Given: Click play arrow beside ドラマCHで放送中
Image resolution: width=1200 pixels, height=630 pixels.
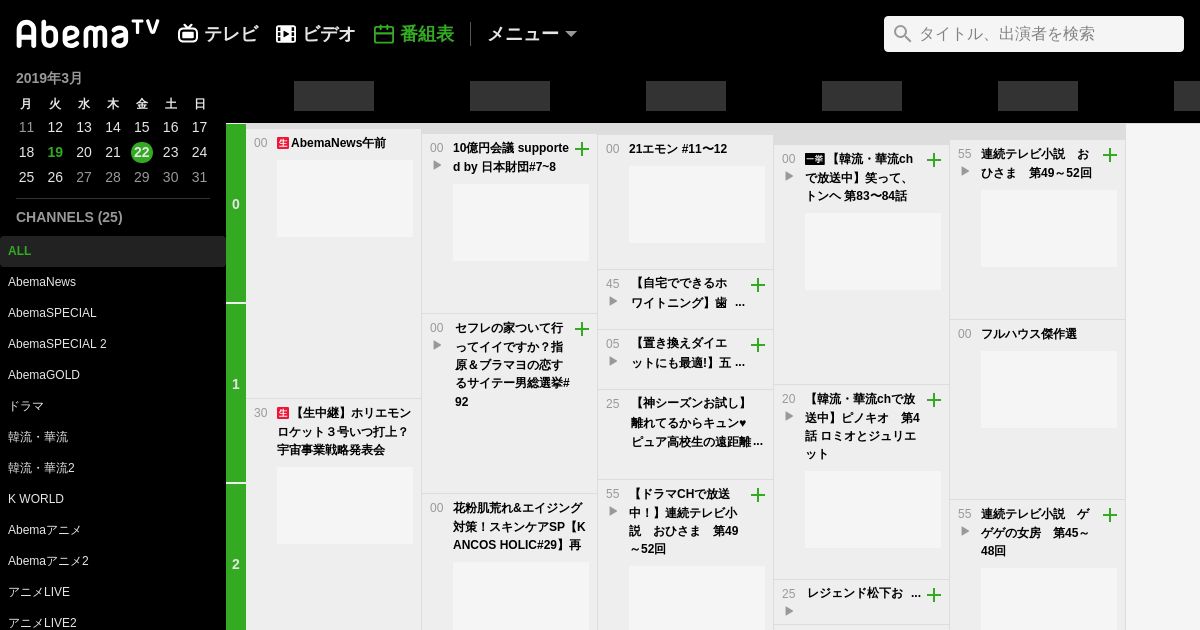Looking at the screenshot, I should tap(613, 511).
